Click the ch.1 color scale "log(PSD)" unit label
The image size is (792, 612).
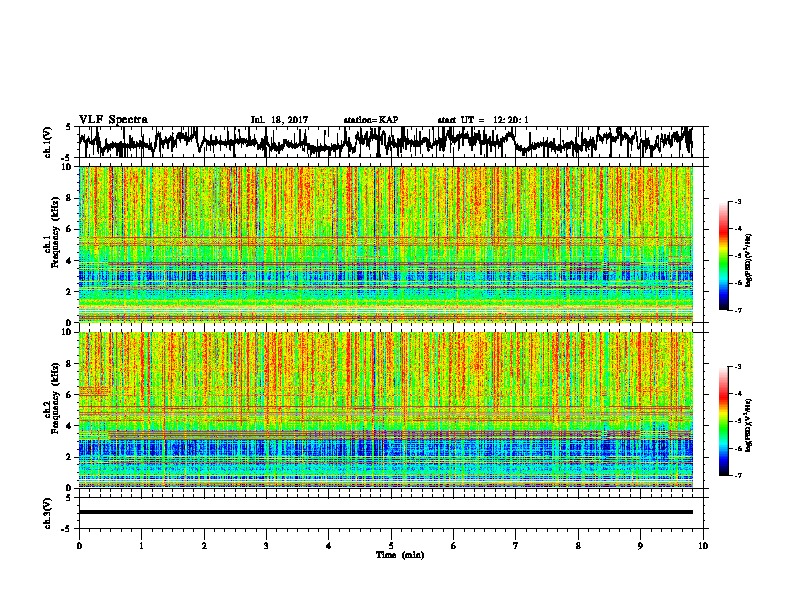(749, 260)
